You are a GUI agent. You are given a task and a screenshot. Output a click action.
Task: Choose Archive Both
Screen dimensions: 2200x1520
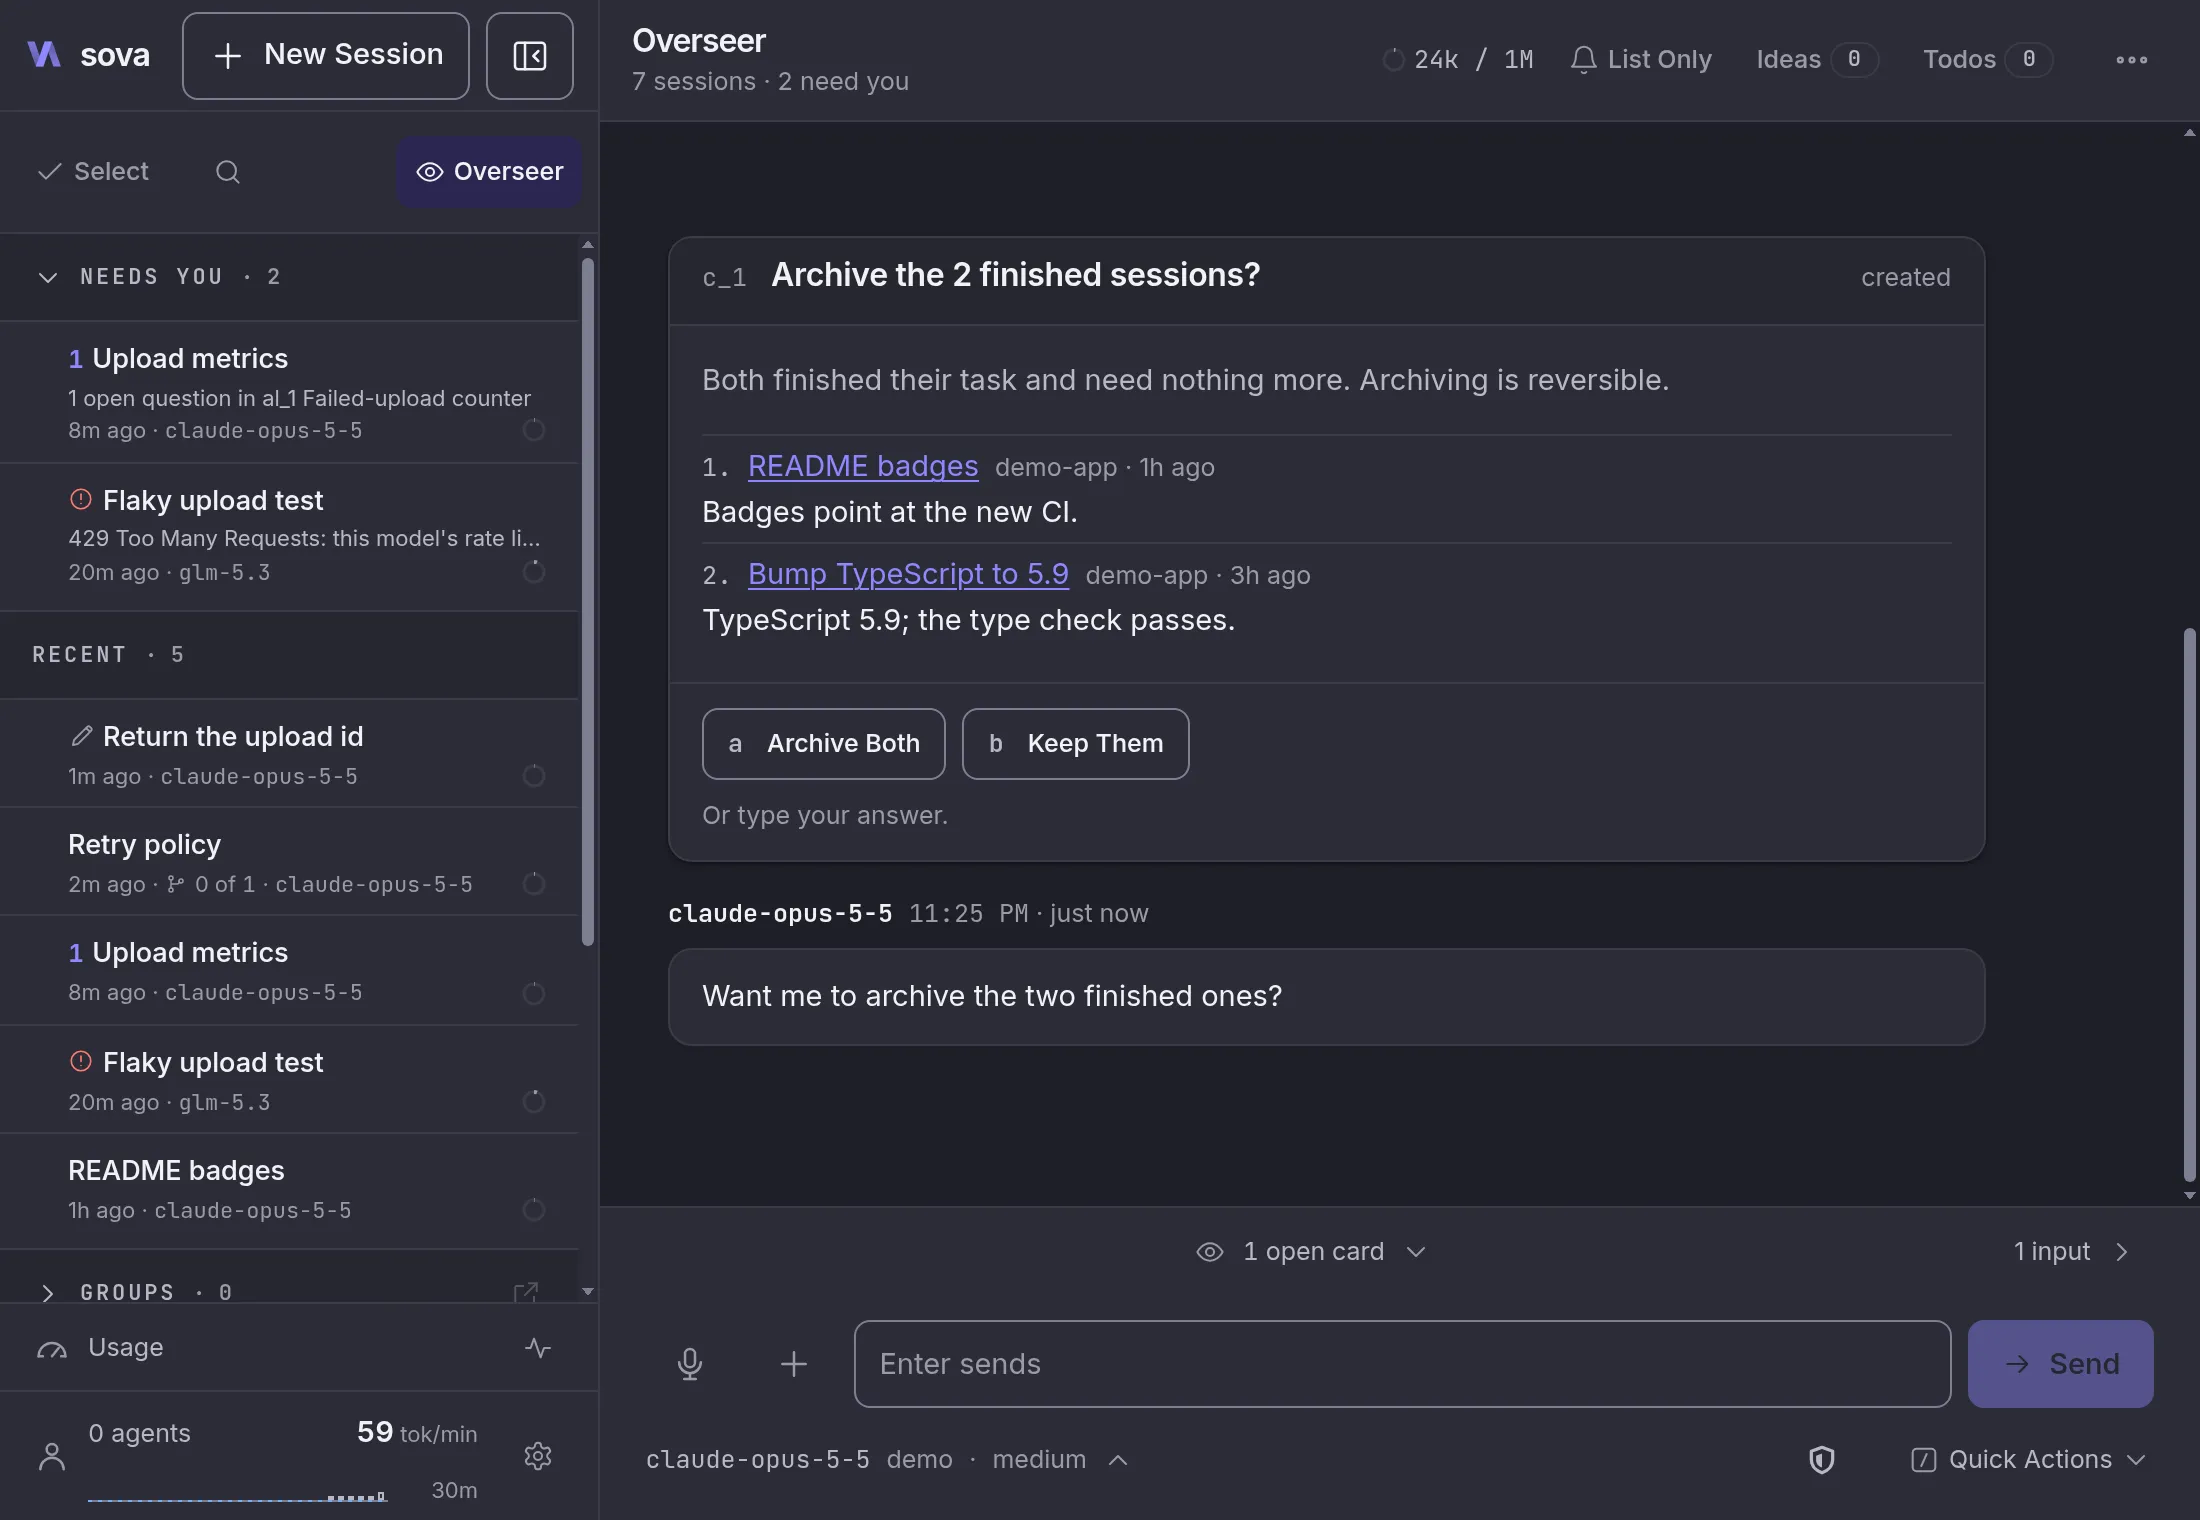pos(823,744)
